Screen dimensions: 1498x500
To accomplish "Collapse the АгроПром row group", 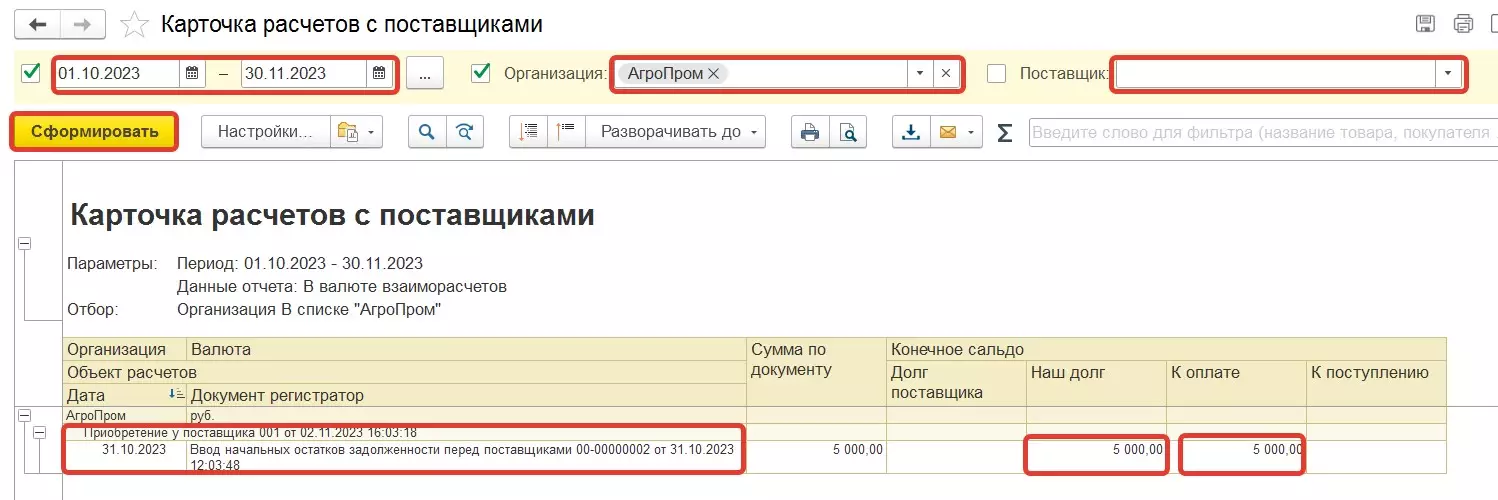I will tap(25, 415).
